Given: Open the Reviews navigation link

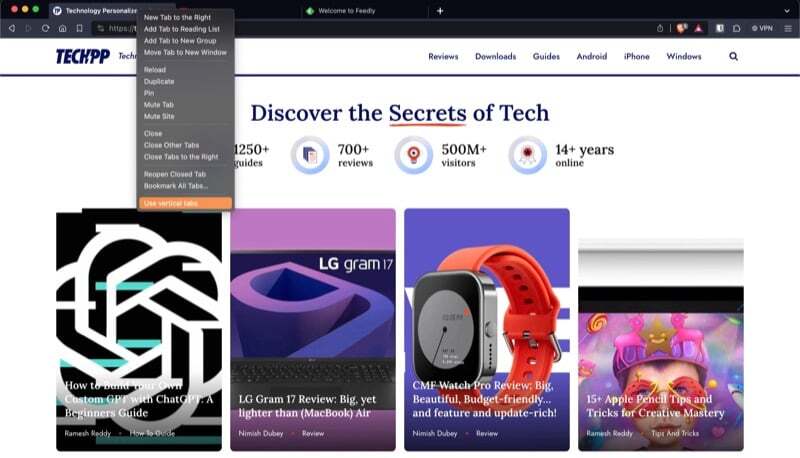Looking at the screenshot, I should point(443,57).
